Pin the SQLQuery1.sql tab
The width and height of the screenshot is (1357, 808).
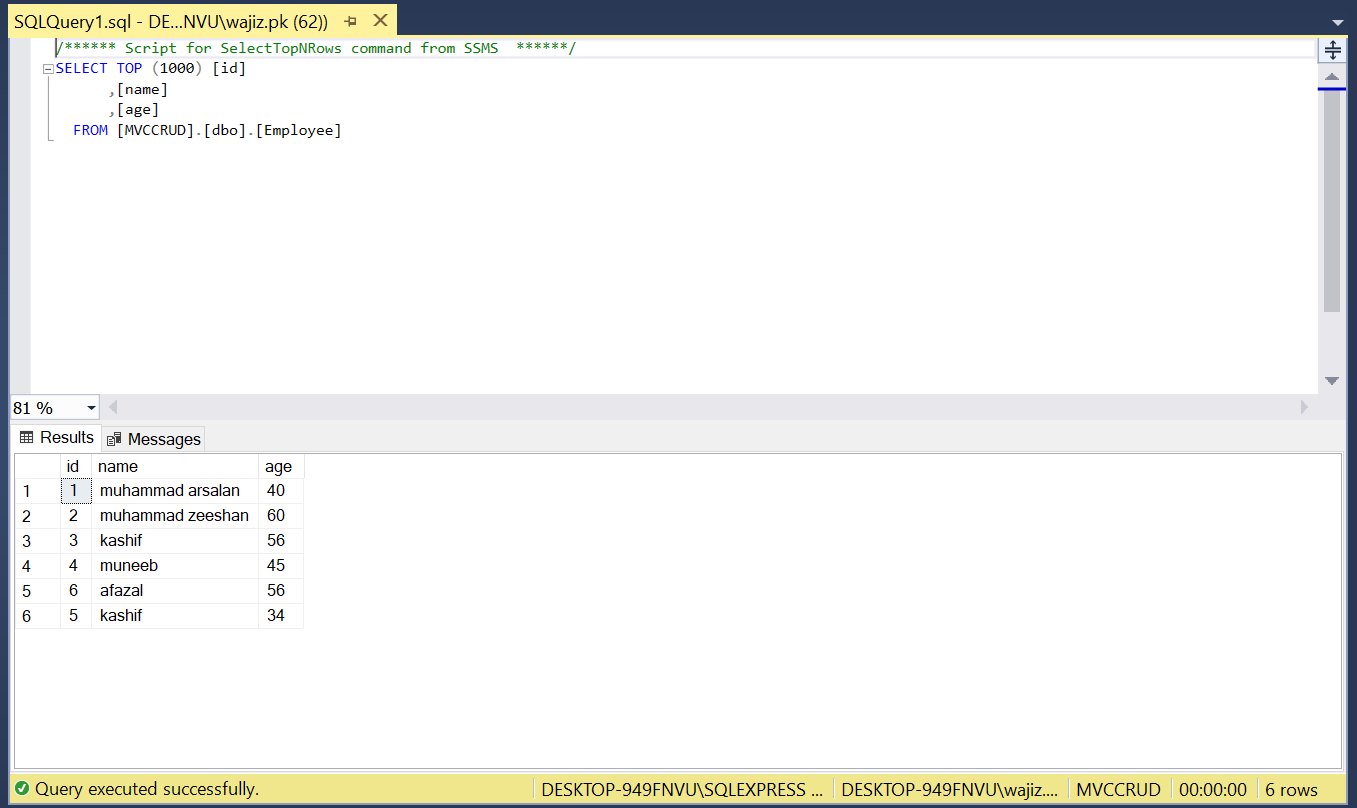point(350,21)
